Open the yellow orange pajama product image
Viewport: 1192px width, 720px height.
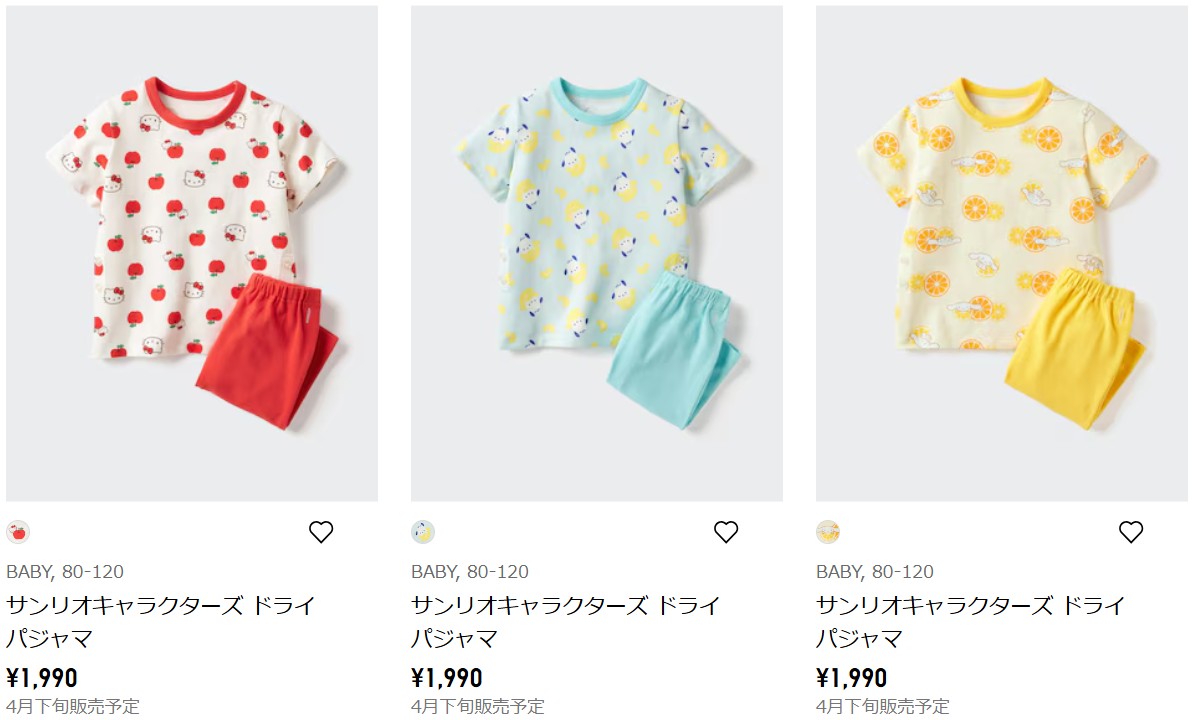pos(1002,253)
